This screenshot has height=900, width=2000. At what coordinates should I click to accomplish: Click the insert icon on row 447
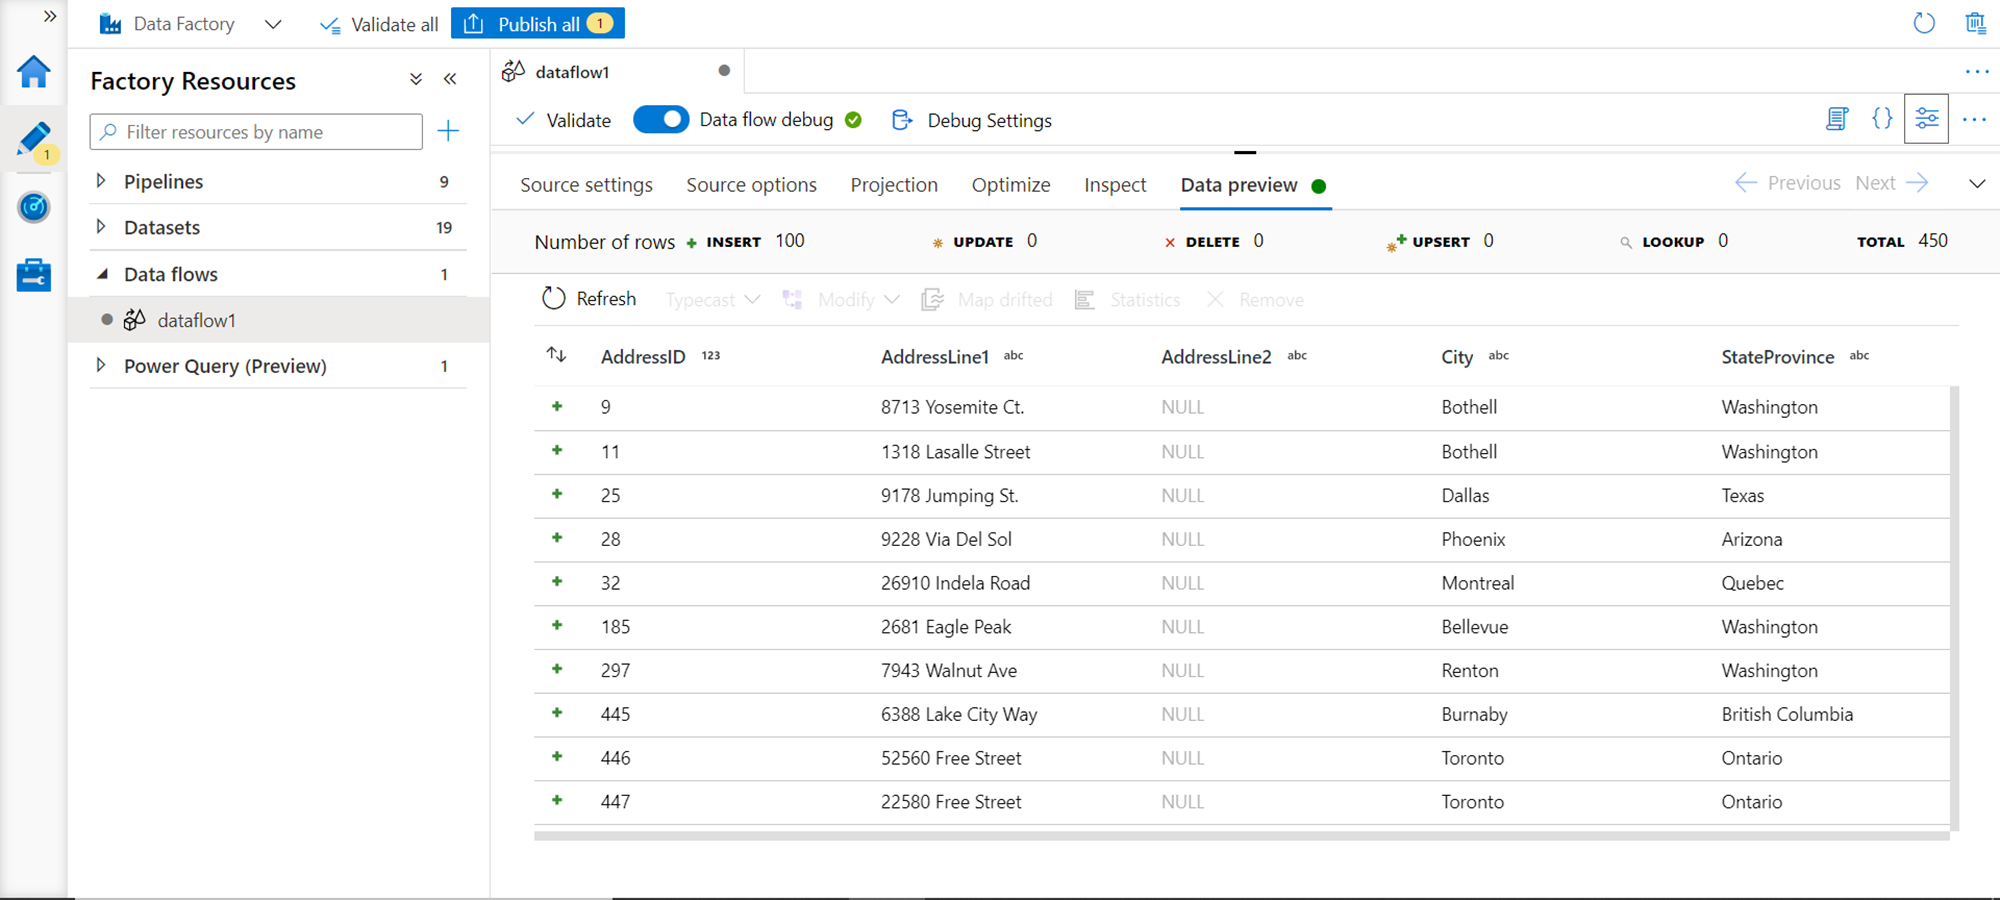pyautogui.click(x=557, y=800)
